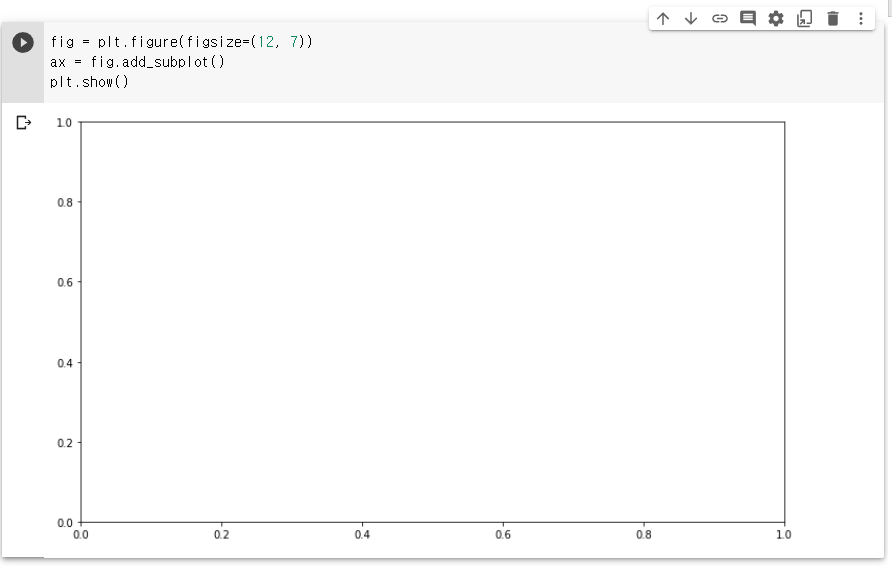892x566 pixels.
Task: Add a comment to the cell
Action: [x=748, y=19]
